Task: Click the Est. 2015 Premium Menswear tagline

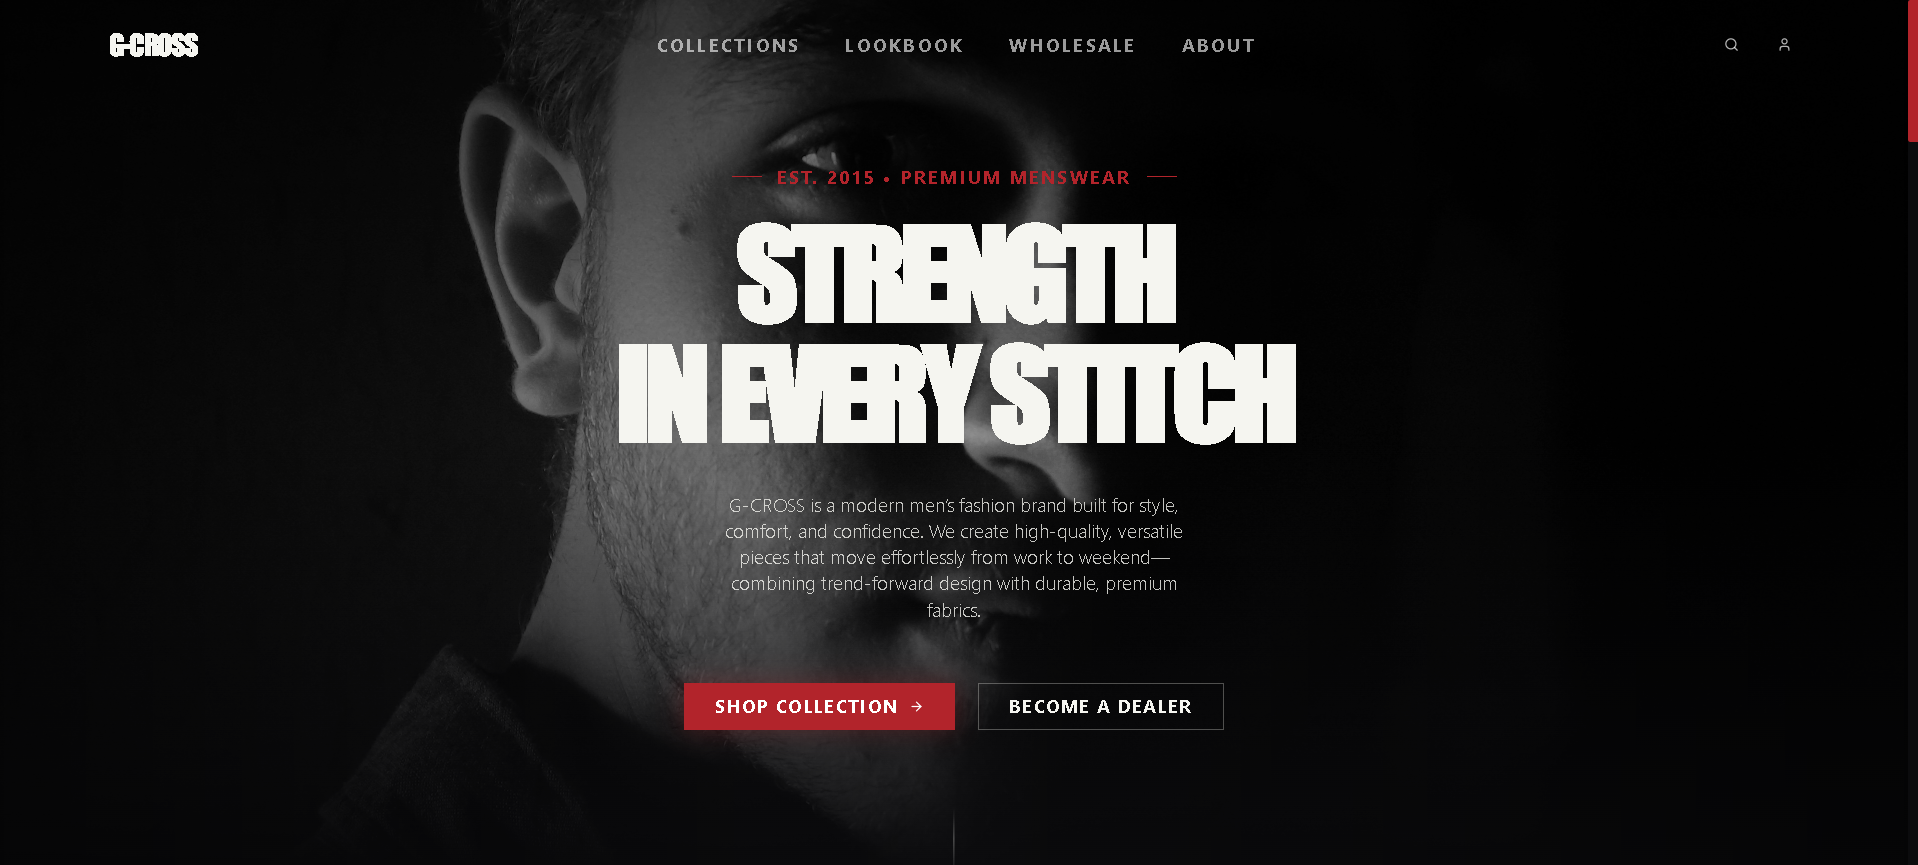Action: coord(953,178)
